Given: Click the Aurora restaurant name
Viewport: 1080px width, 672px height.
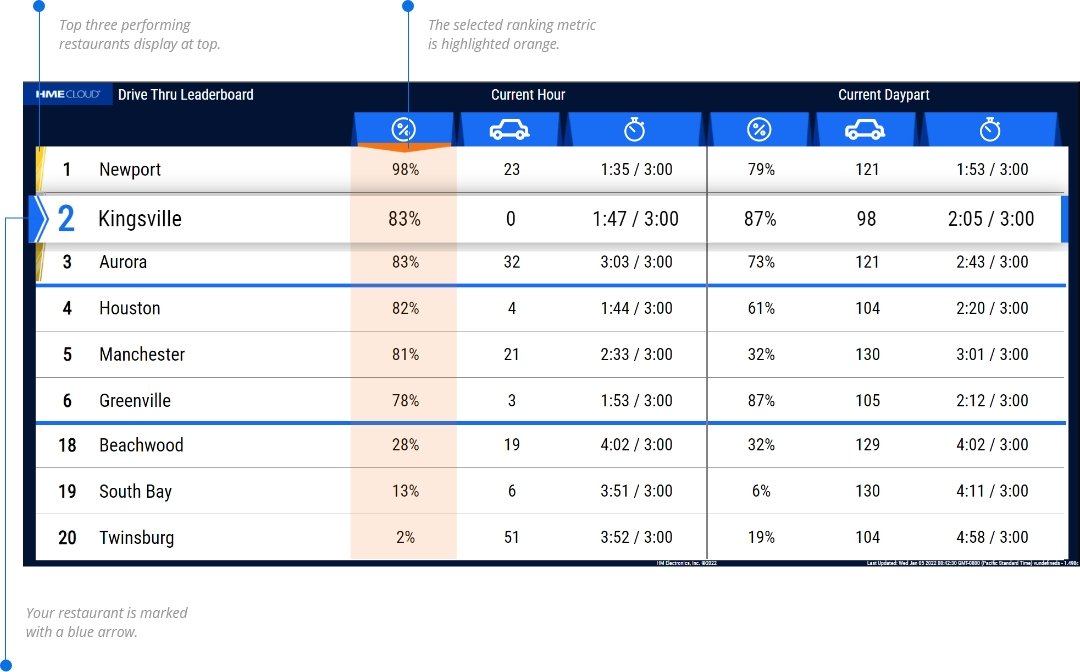Looking at the screenshot, I should (x=123, y=262).
